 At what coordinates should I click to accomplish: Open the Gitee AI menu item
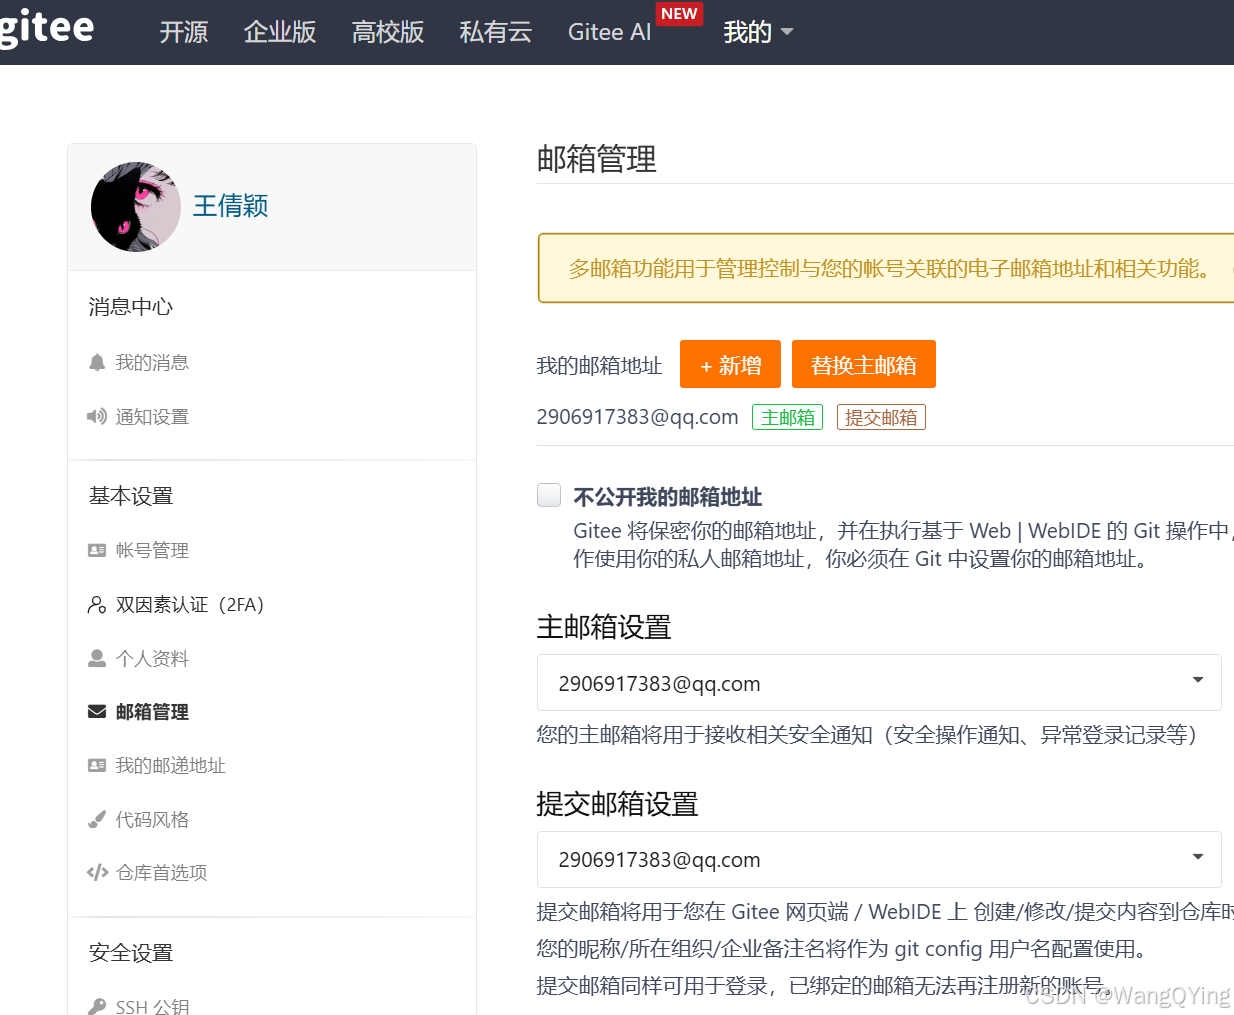609,32
